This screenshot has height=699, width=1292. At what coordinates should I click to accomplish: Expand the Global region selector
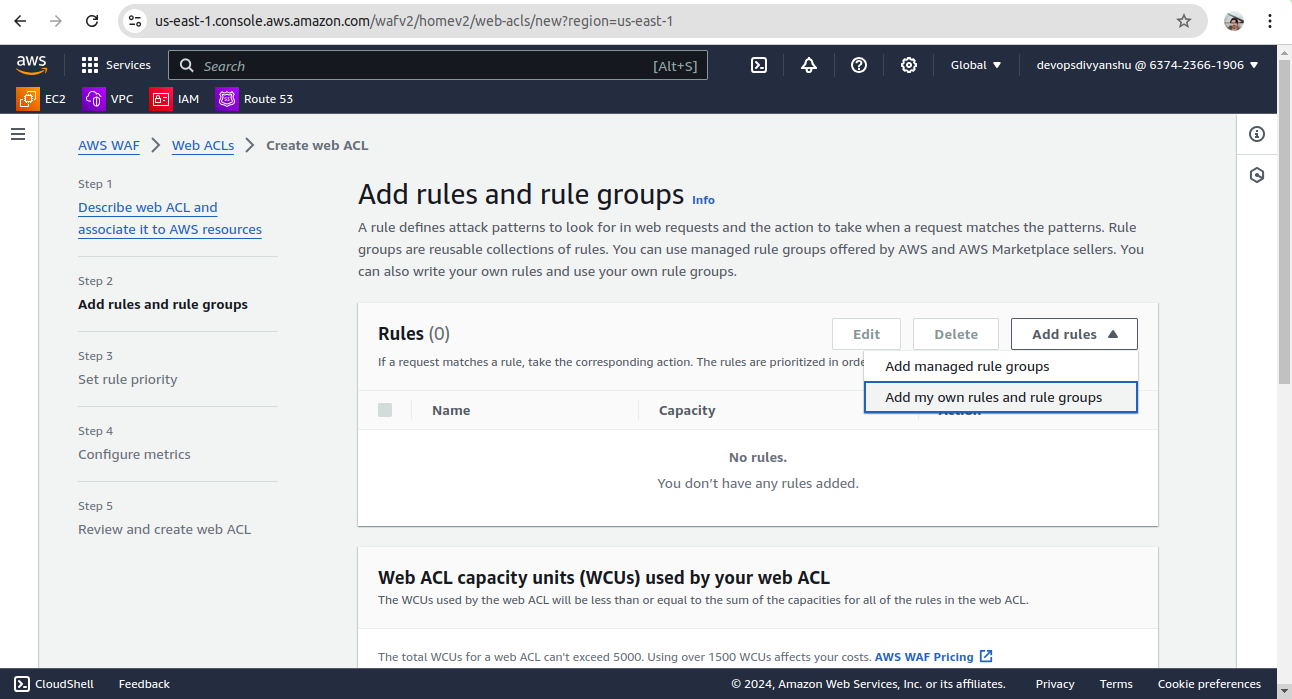pyautogui.click(x=975, y=65)
